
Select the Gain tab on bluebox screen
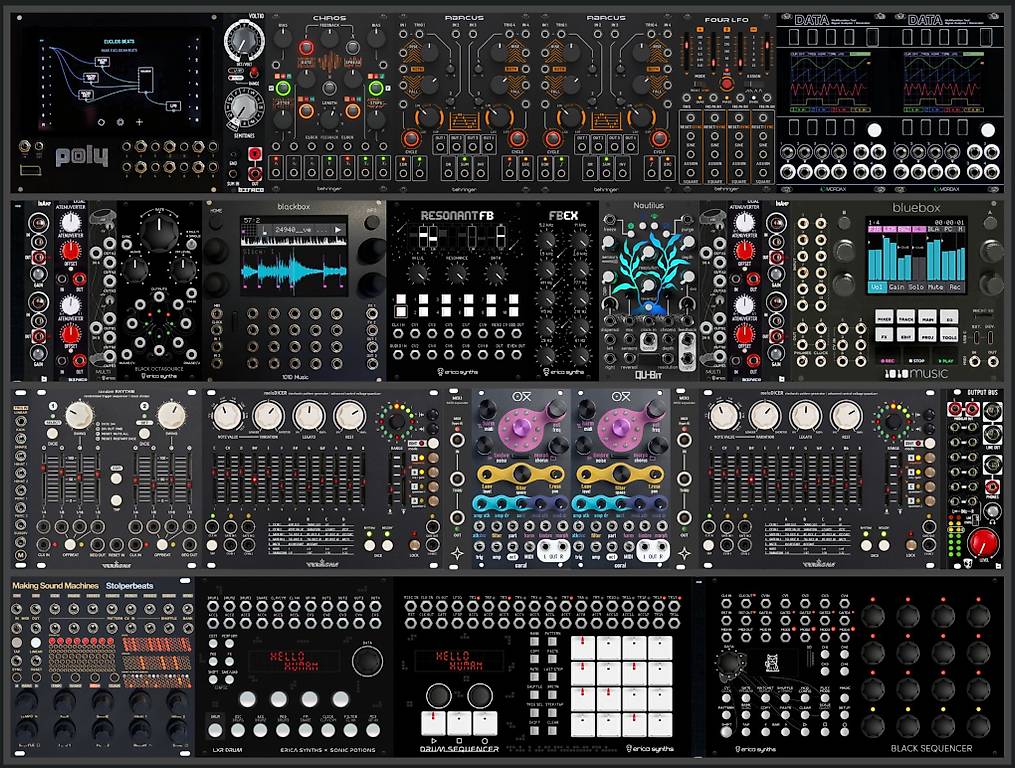(x=897, y=286)
